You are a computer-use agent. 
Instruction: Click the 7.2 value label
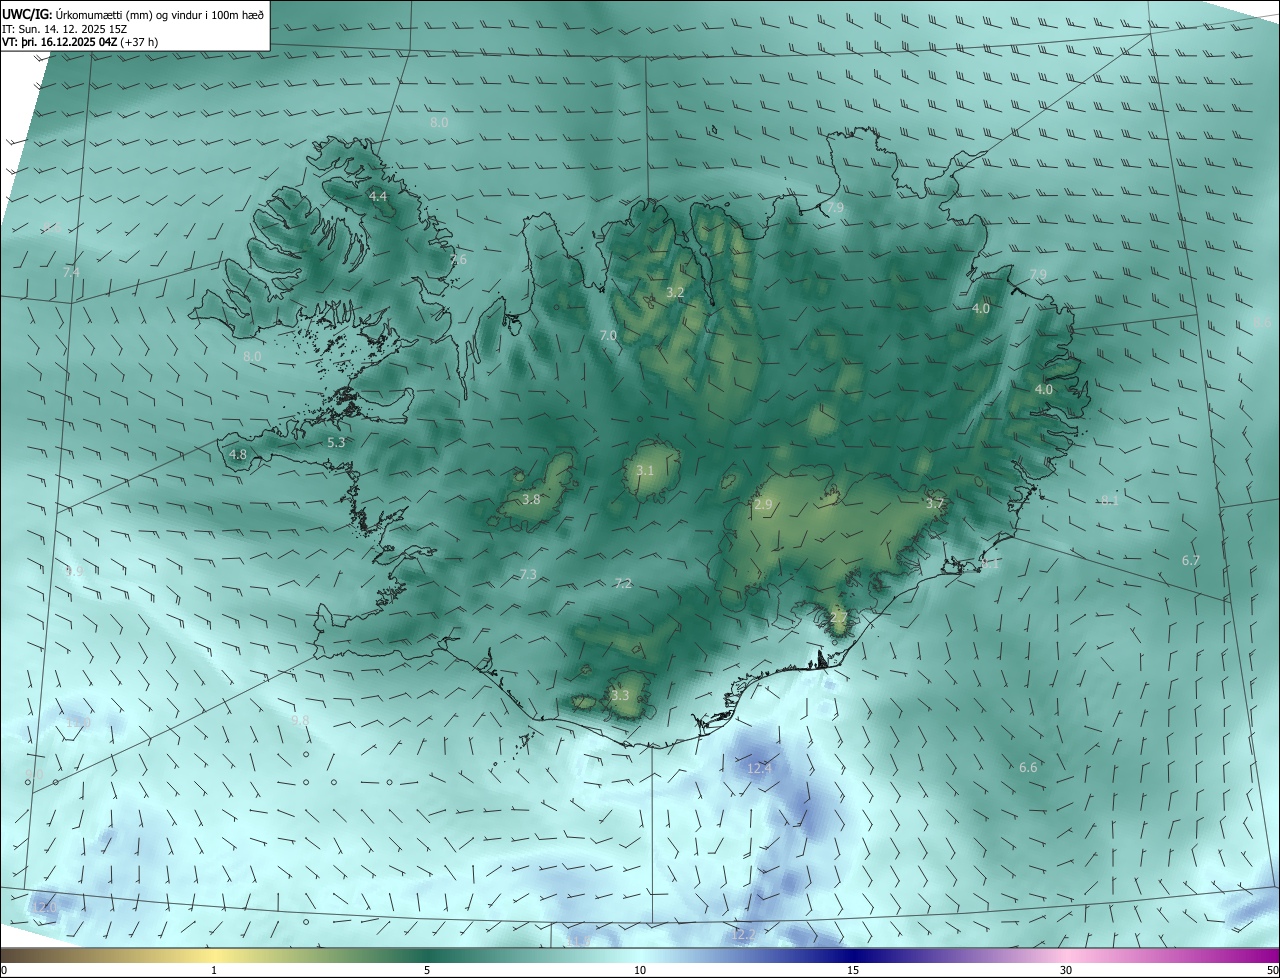pos(623,583)
